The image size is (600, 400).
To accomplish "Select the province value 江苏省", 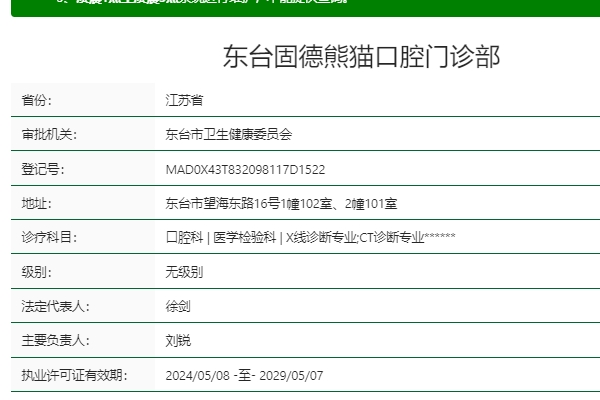I will [x=184, y=100].
